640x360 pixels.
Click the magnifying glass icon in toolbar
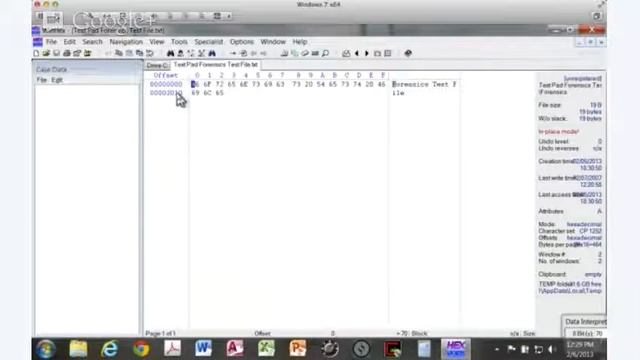point(325,53)
